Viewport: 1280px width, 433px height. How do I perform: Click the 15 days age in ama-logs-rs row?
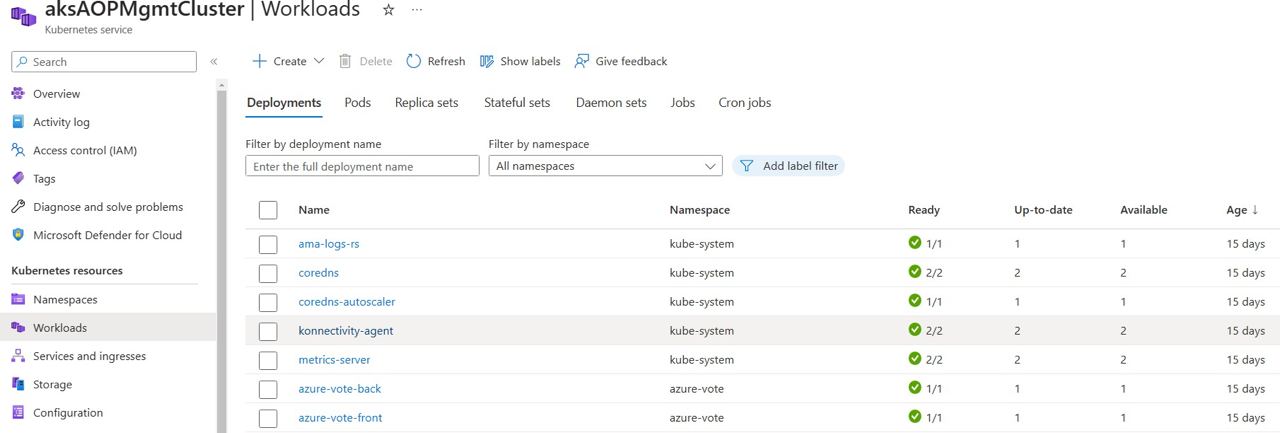[1245, 244]
